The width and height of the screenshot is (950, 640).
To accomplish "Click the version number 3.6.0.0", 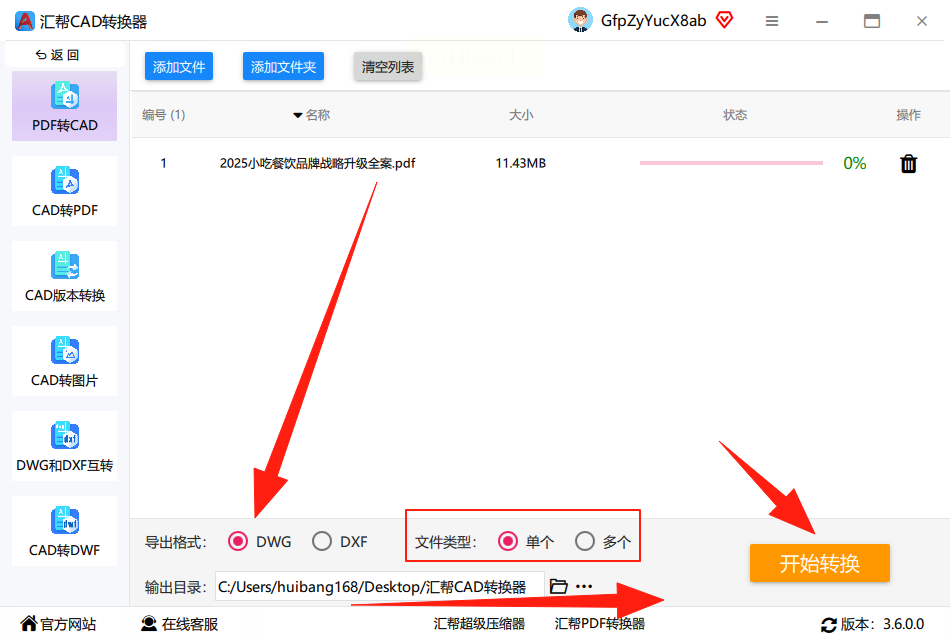I will pyautogui.click(x=903, y=624).
